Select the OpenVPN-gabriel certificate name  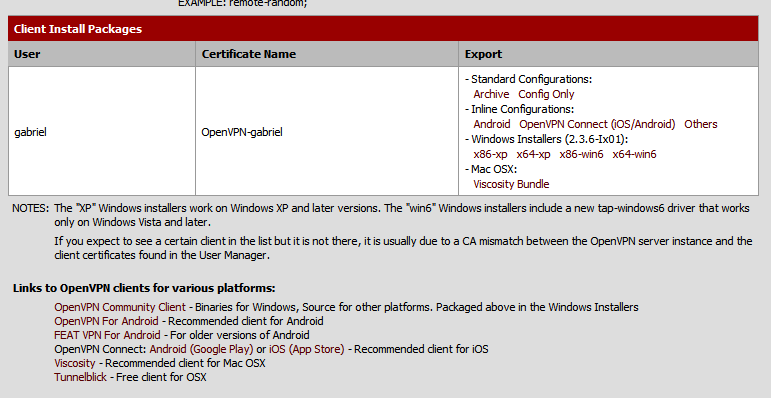(x=242, y=132)
